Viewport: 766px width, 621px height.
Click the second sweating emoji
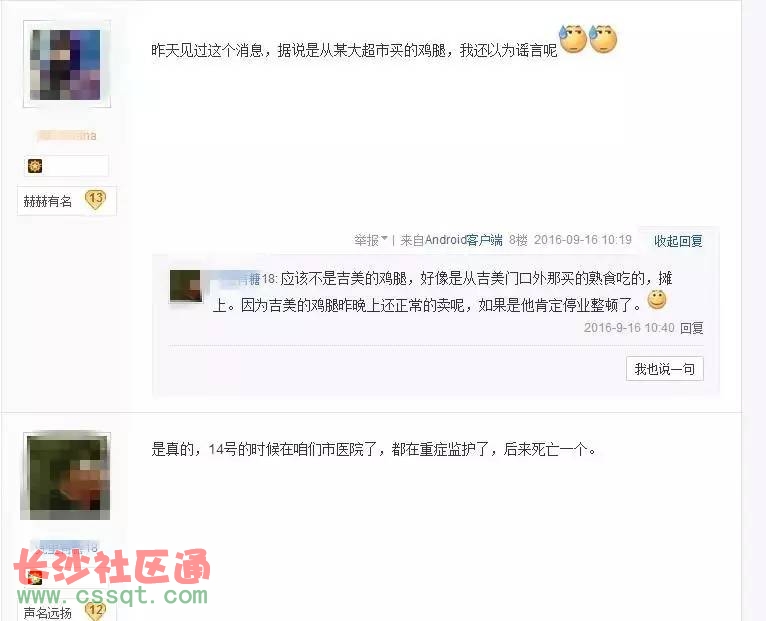603,39
